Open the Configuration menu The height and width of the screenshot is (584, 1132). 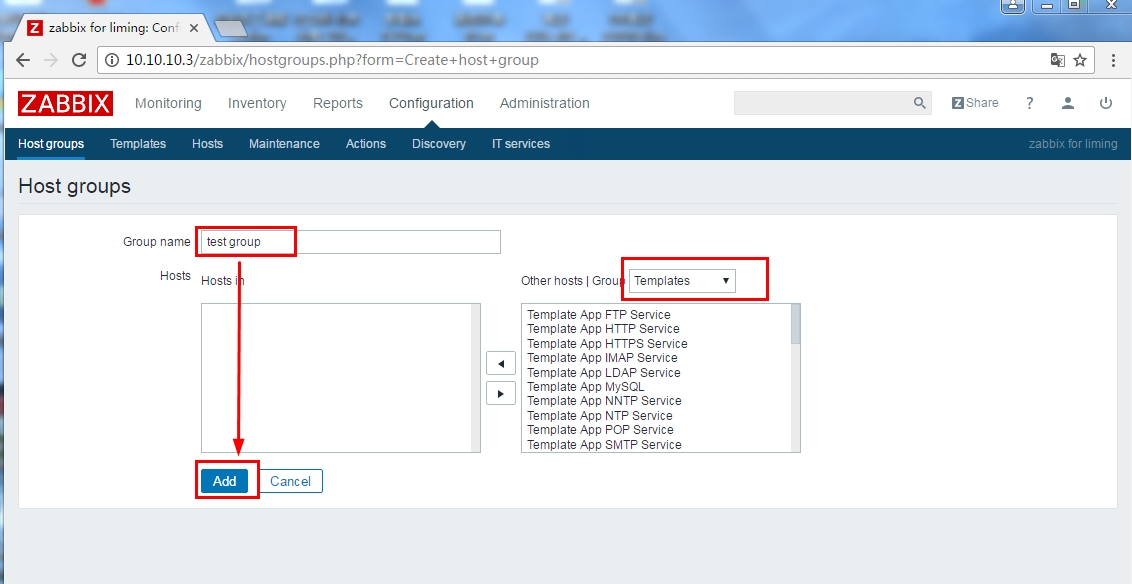431,103
